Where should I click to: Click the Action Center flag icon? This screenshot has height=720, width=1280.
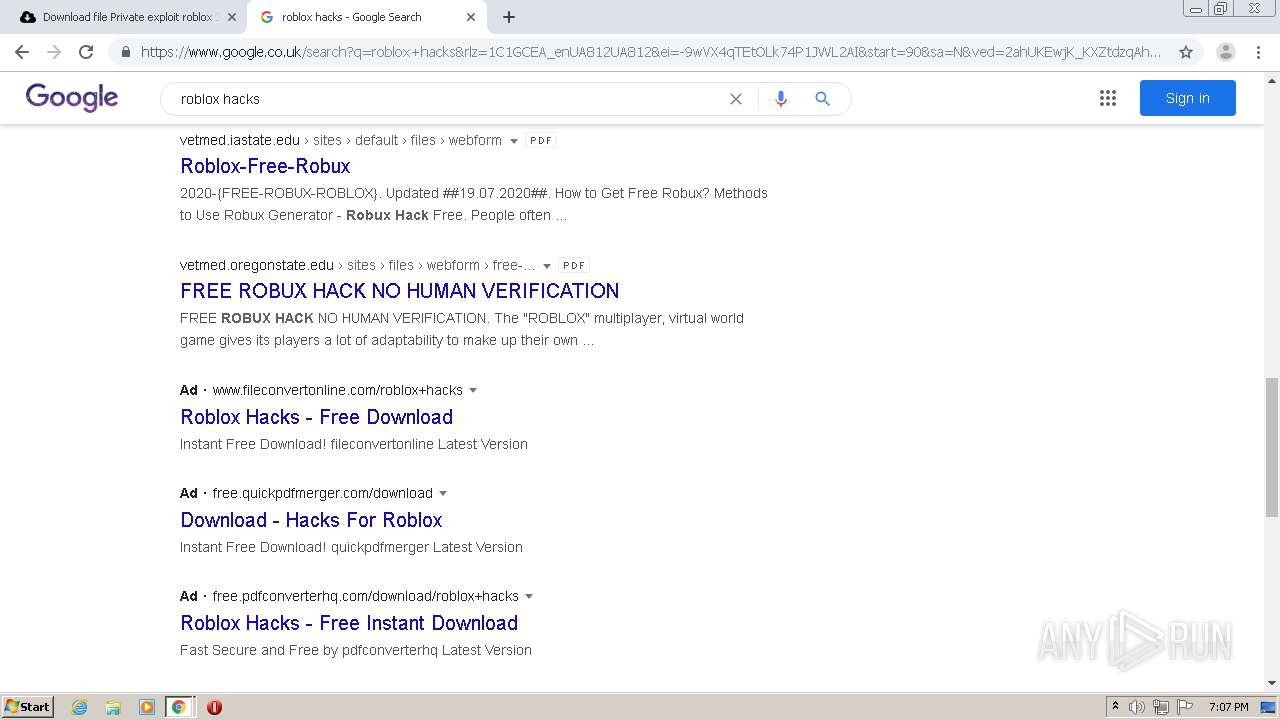pyautogui.click(x=1185, y=707)
